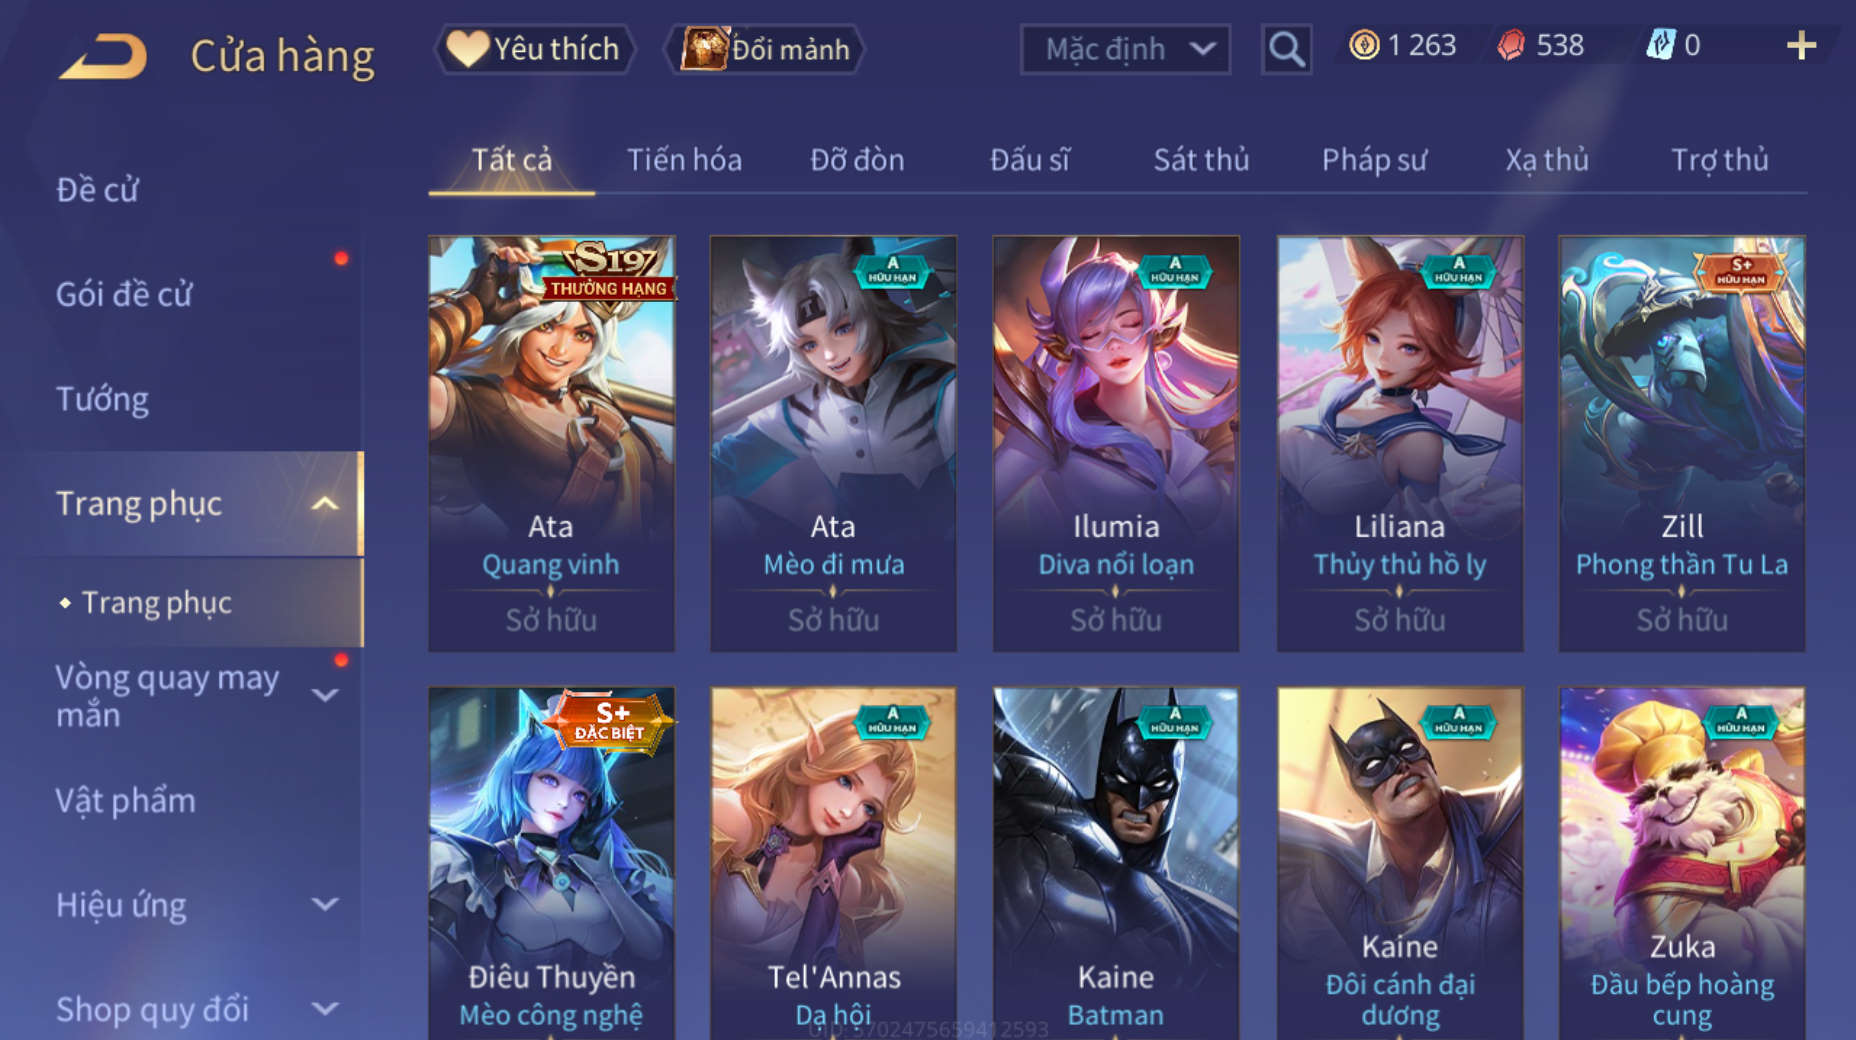1856x1040 pixels.
Task: Click the red ruby currency icon
Action: 1511,45
